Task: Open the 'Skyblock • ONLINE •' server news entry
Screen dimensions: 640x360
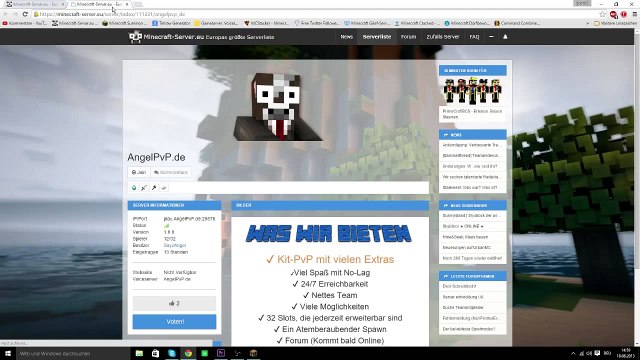Action: [463, 226]
